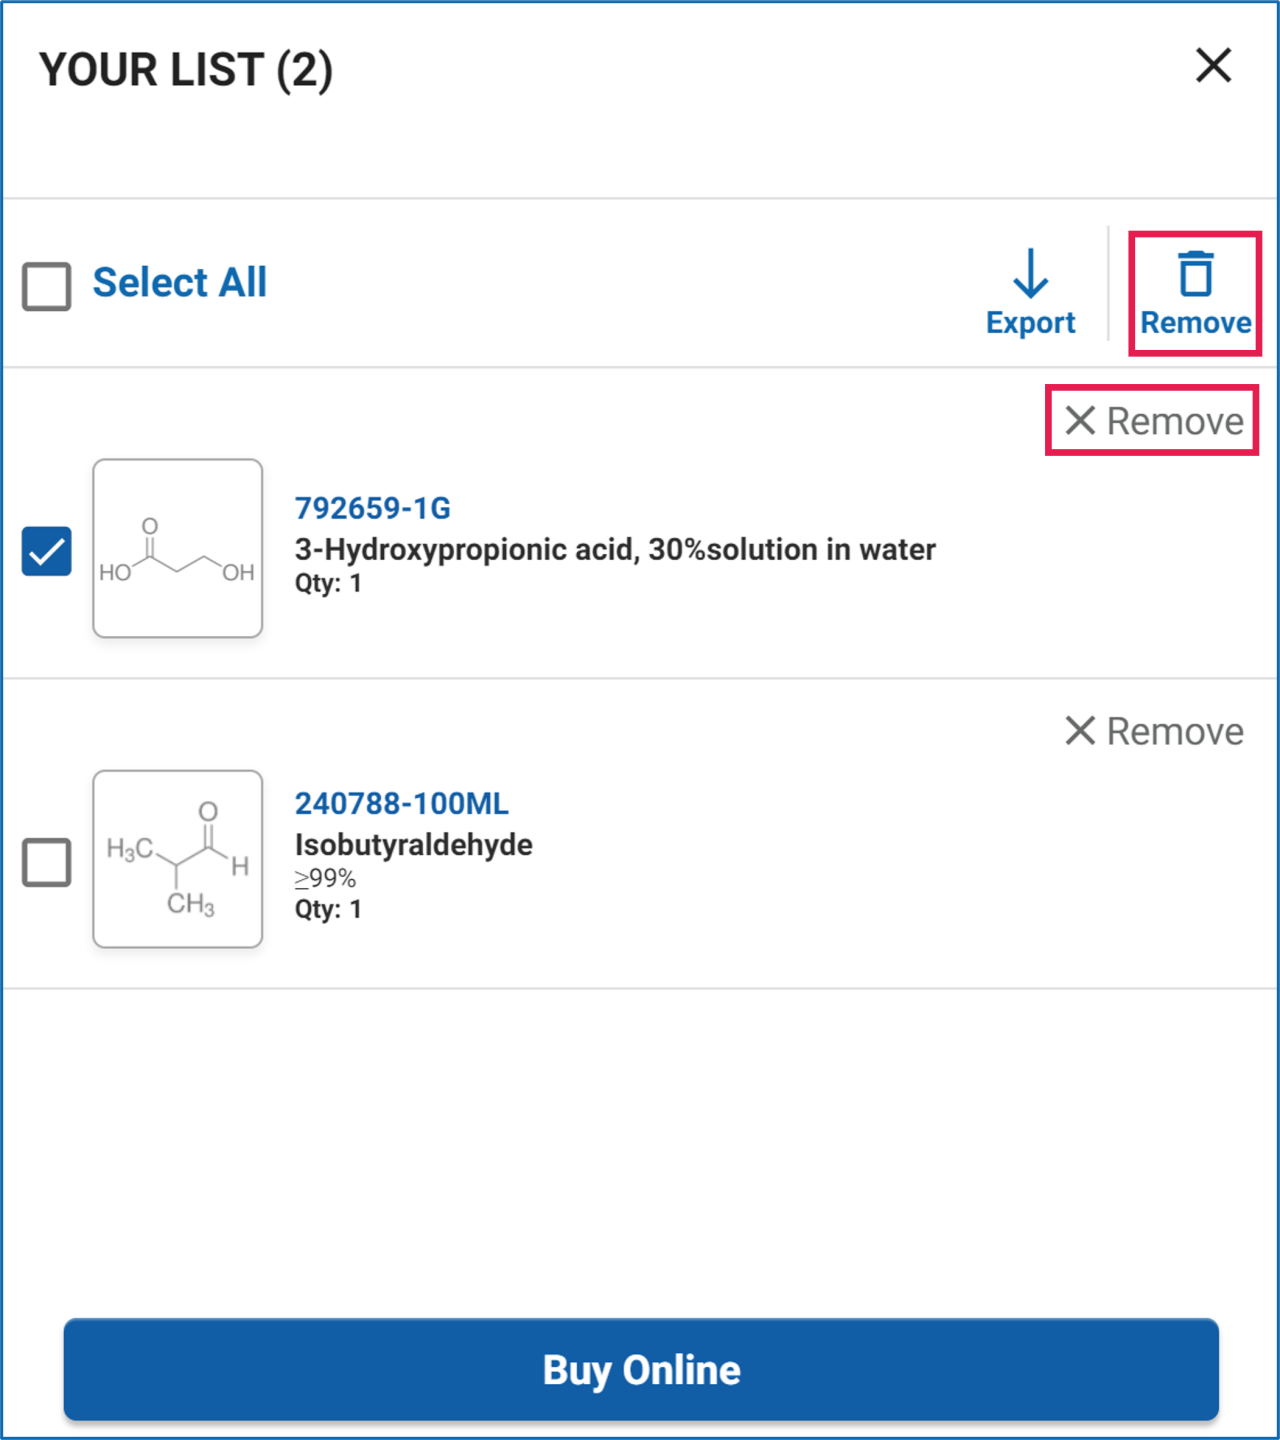Open the 792659-1G product link
1280x1440 pixels.
click(372, 508)
